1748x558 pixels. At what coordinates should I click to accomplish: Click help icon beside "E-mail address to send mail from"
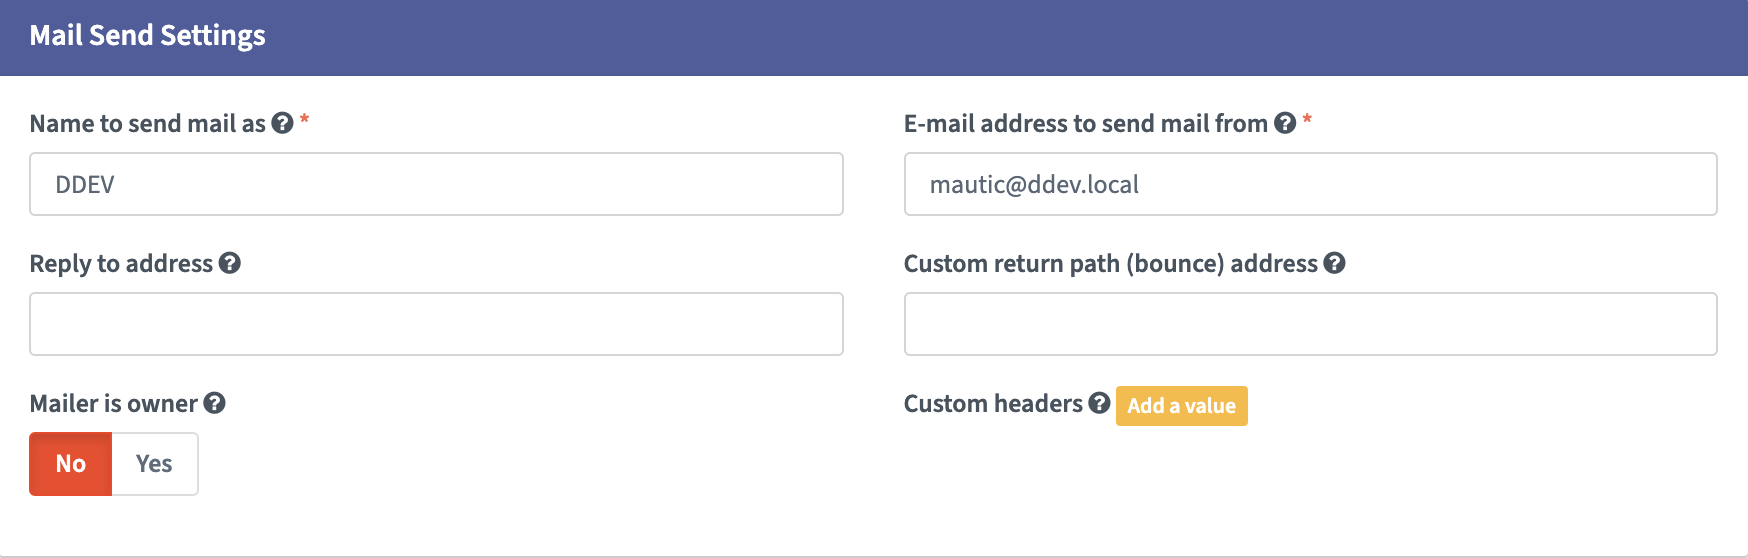pyautogui.click(x=1285, y=123)
